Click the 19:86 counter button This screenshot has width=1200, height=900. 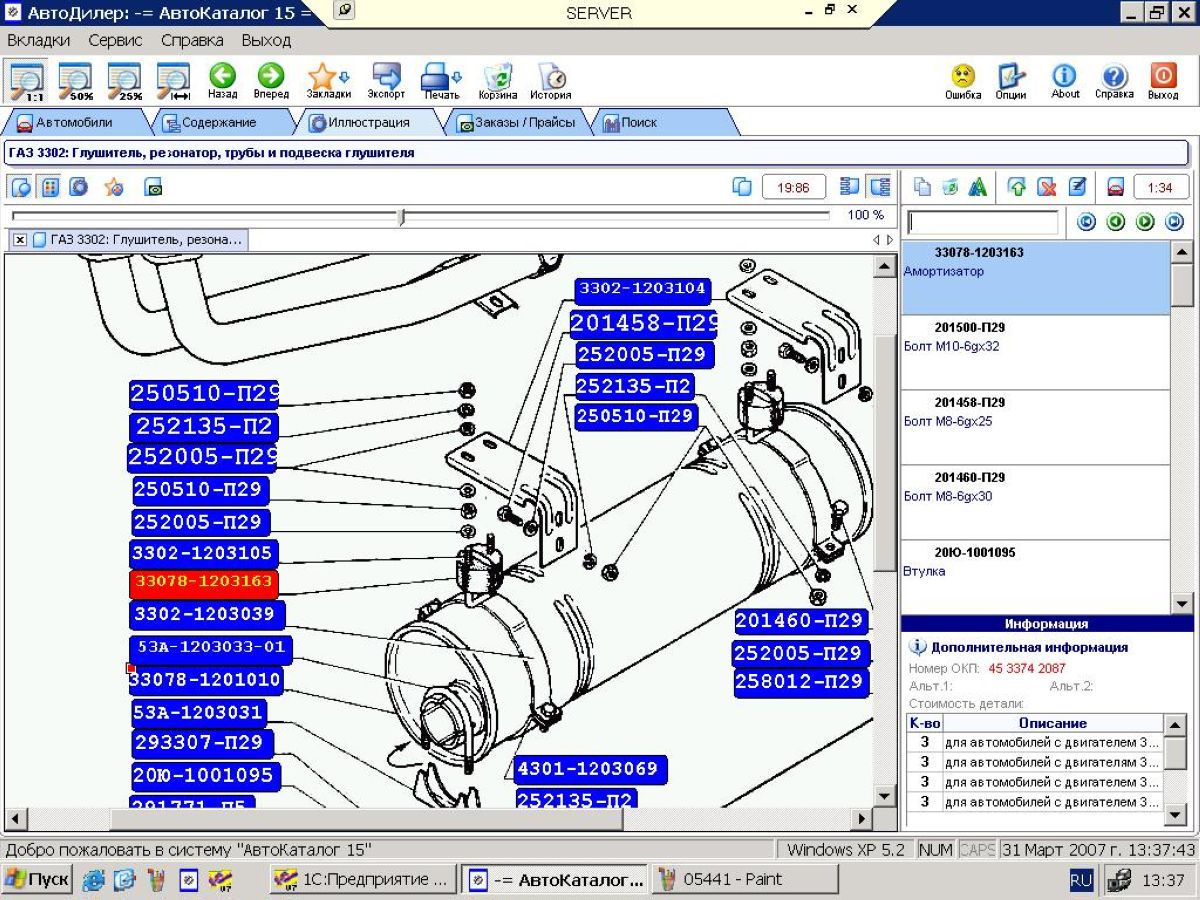coord(793,187)
